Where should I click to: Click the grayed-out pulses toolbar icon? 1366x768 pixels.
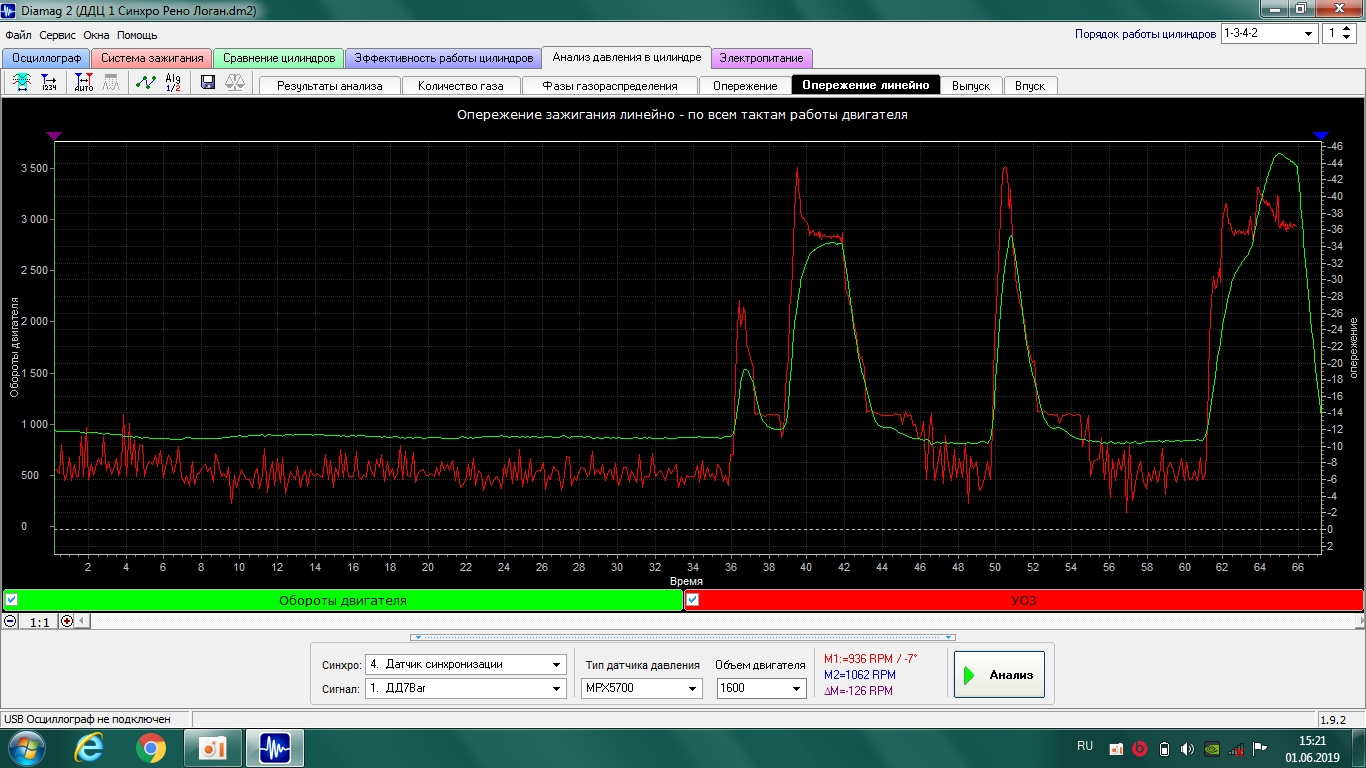(x=111, y=83)
